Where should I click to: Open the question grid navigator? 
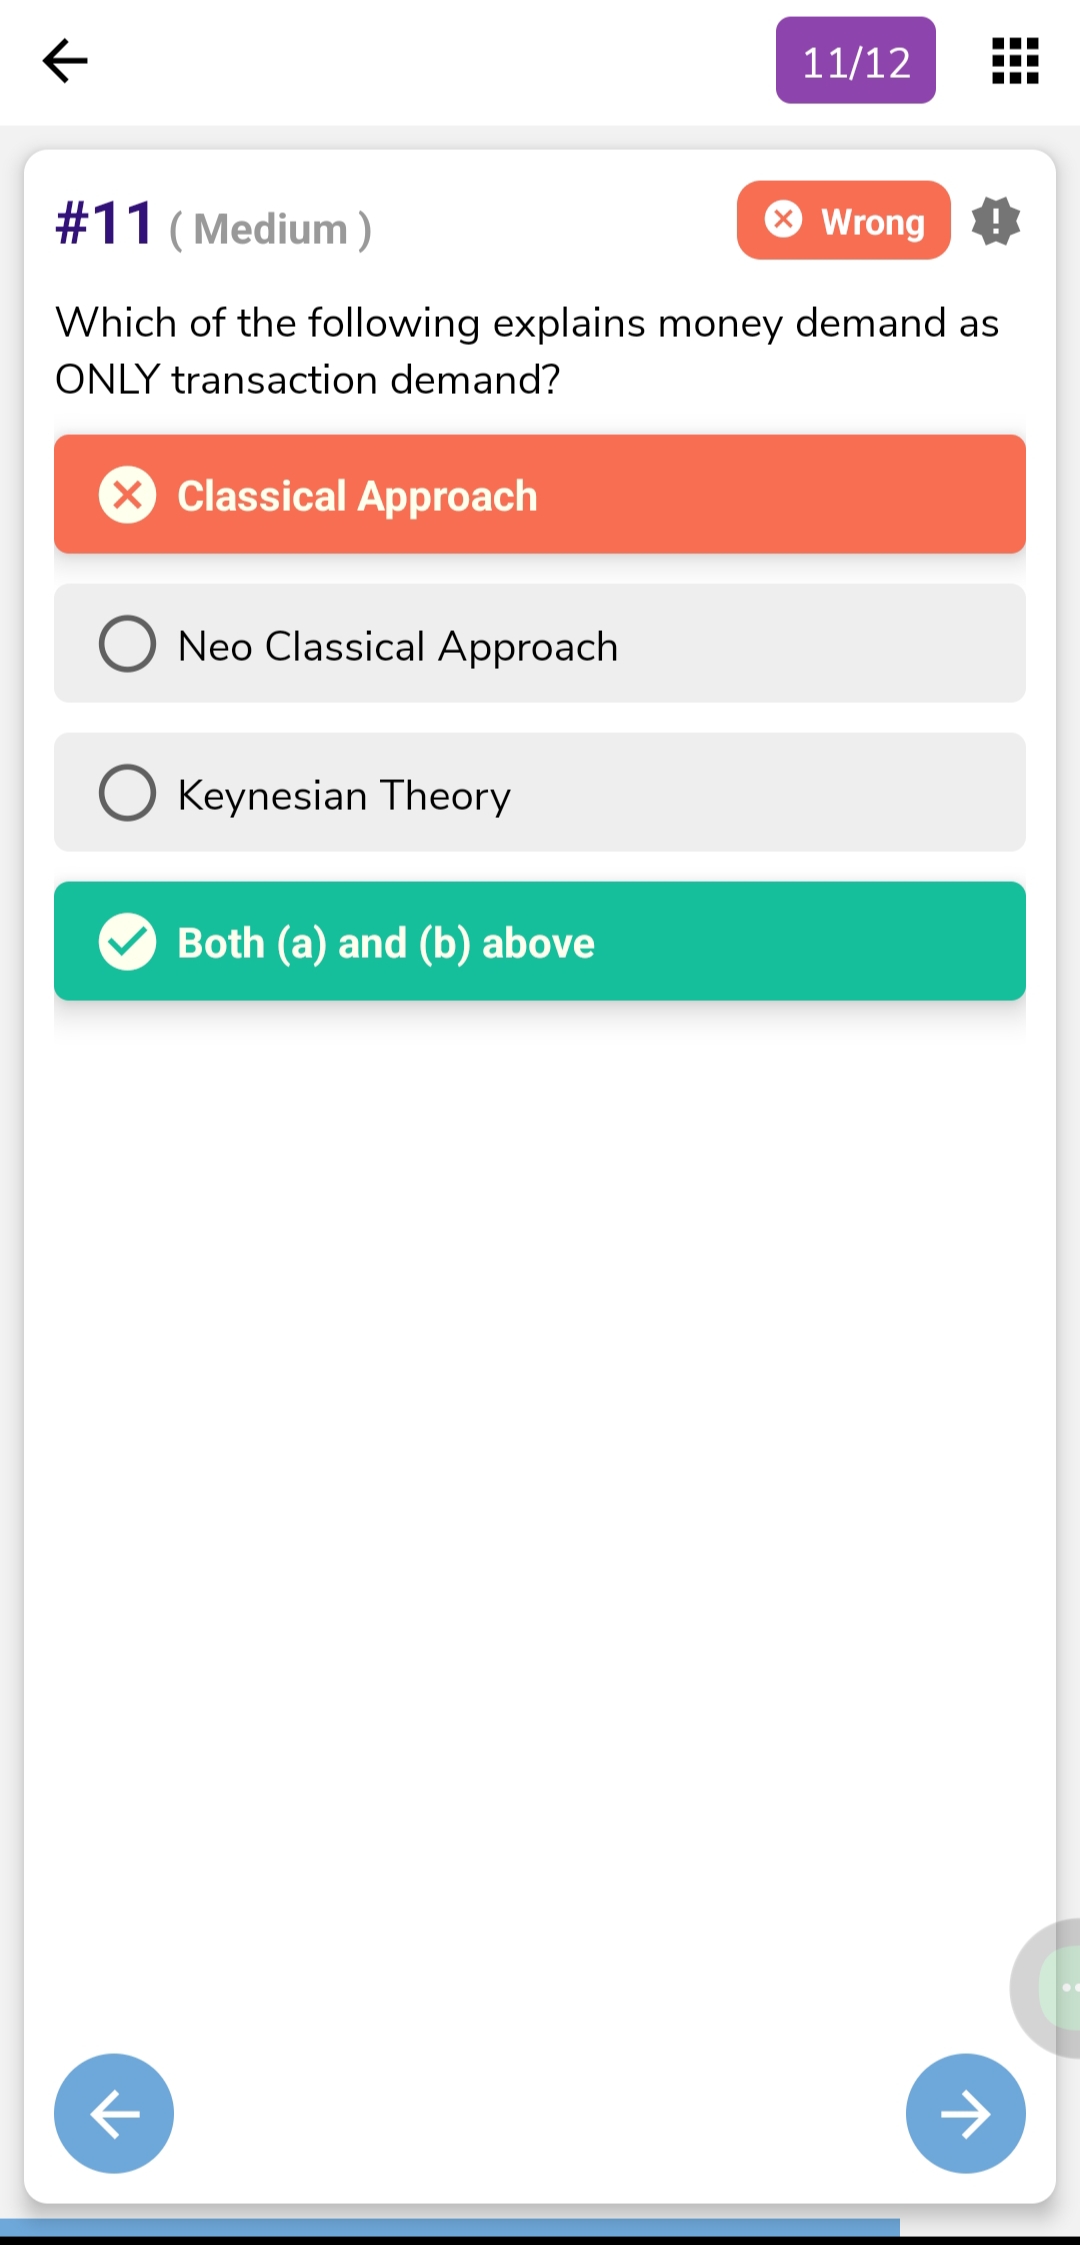point(1015,61)
